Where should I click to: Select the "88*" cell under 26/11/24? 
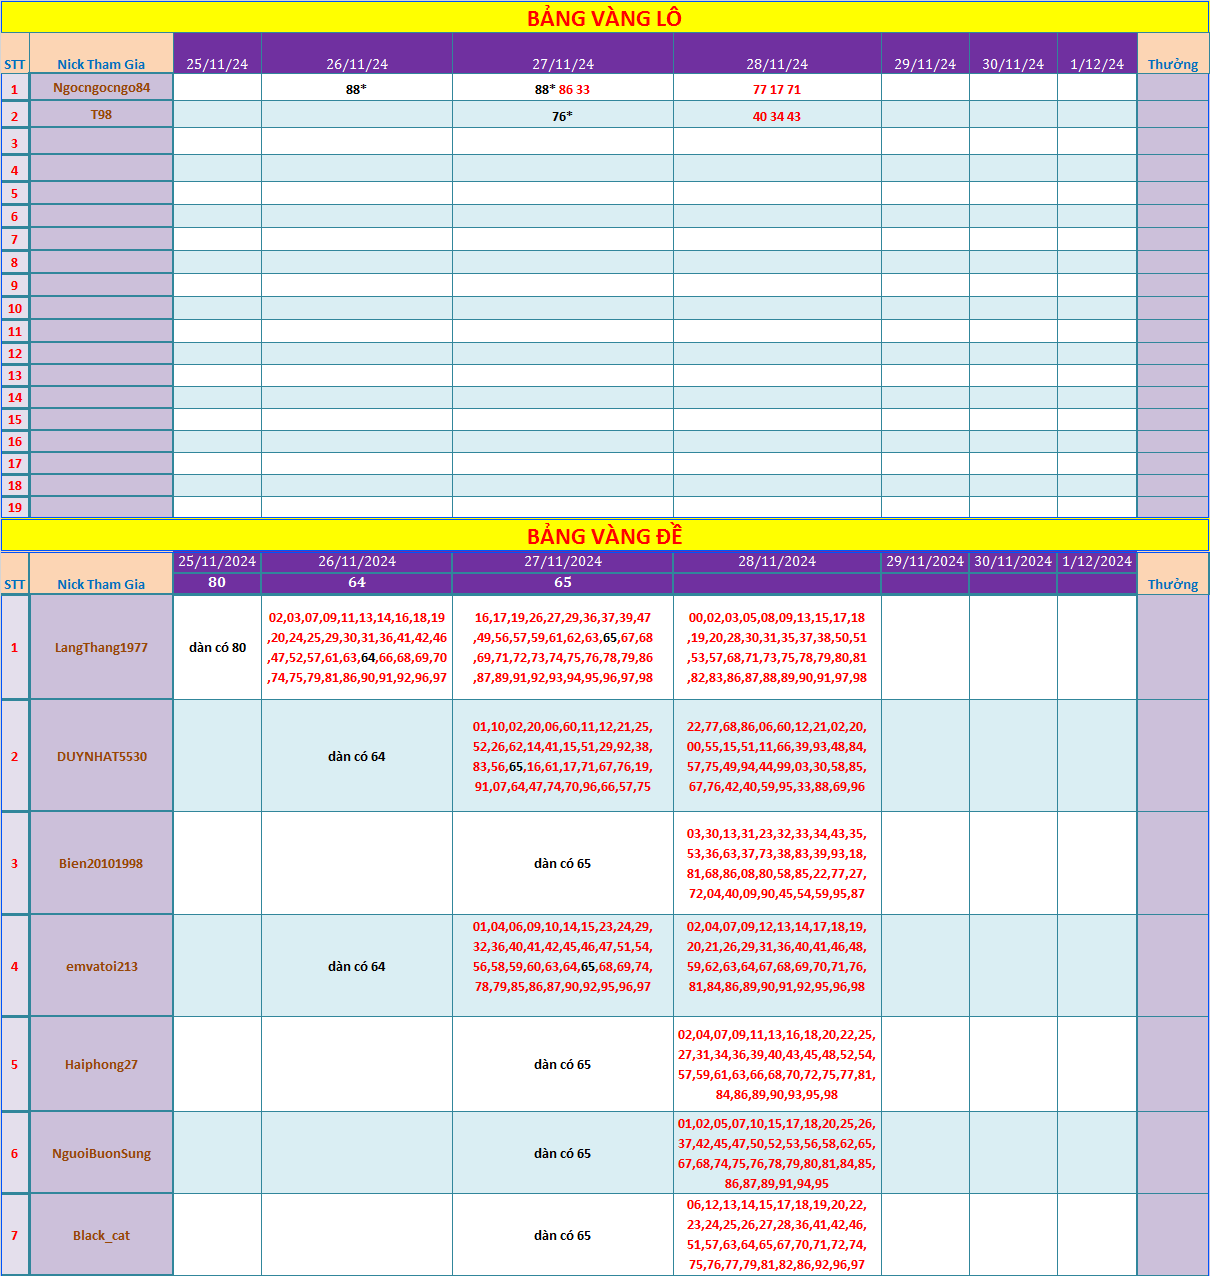point(357,88)
